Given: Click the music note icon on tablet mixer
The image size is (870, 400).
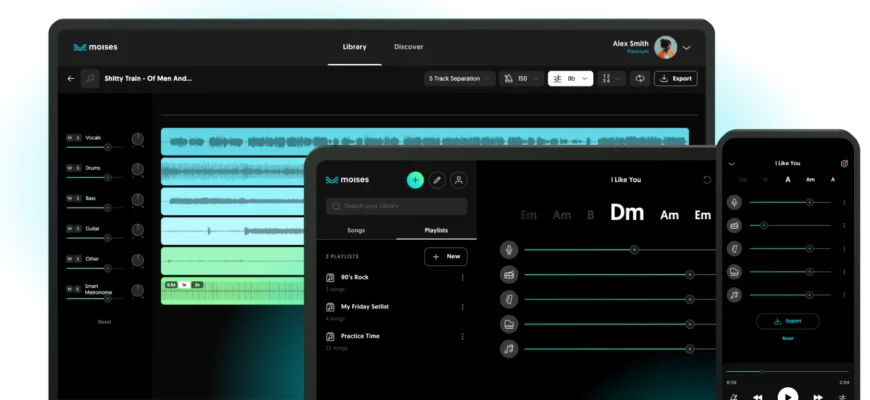Looking at the screenshot, I should (509, 349).
